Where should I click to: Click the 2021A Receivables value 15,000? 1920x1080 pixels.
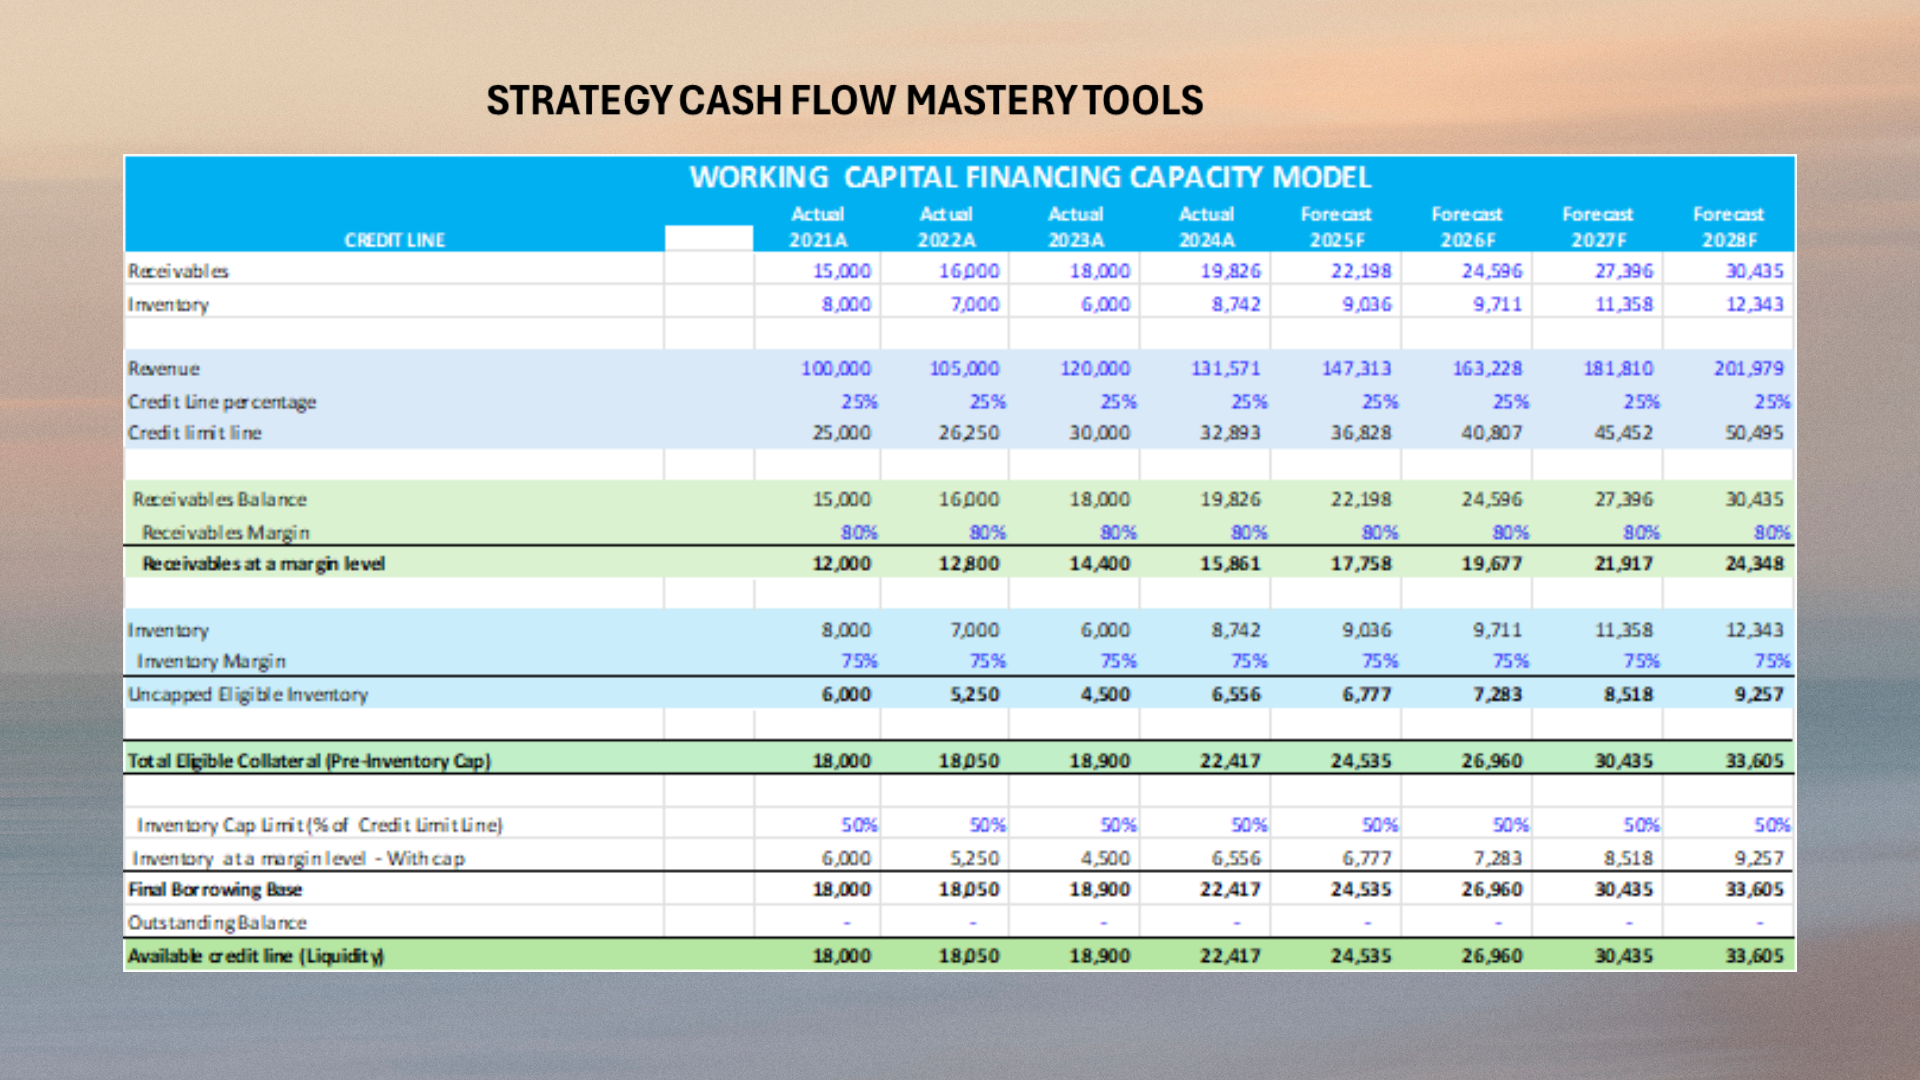click(841, 271)
